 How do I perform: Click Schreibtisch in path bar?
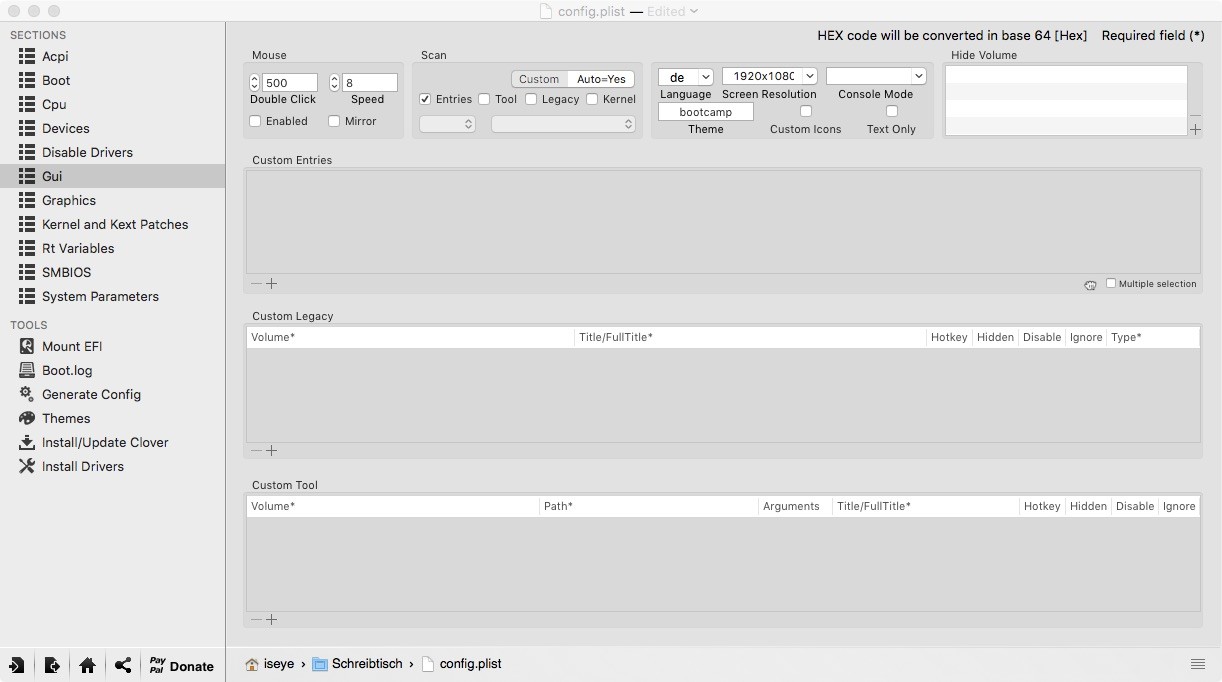(x=358, y=664)
